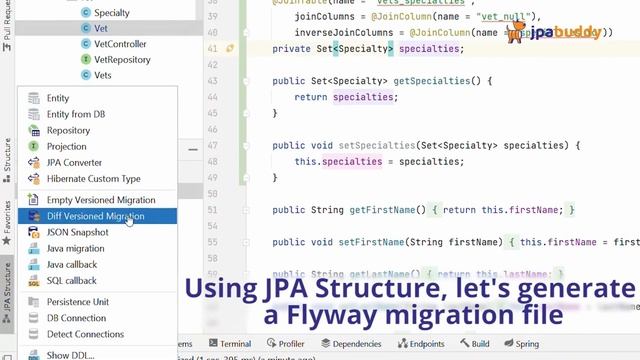Open the Build tool window
640x360 pixels.
point(475,344)
